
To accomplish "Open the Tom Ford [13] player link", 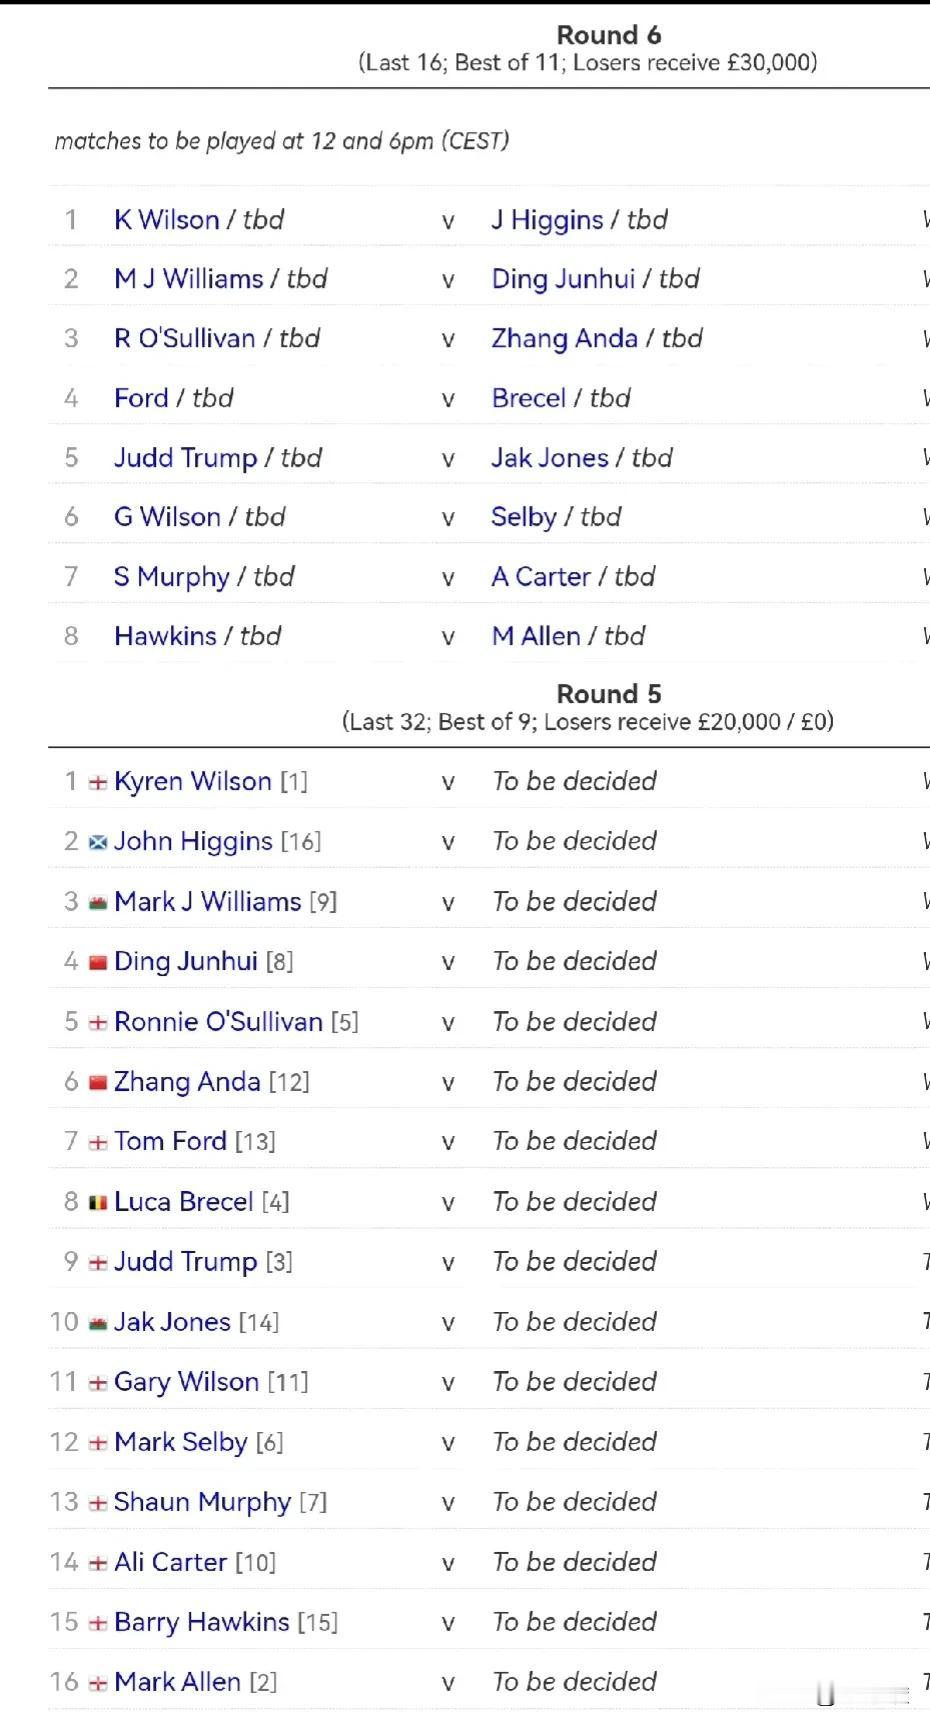I will 170,1141.
